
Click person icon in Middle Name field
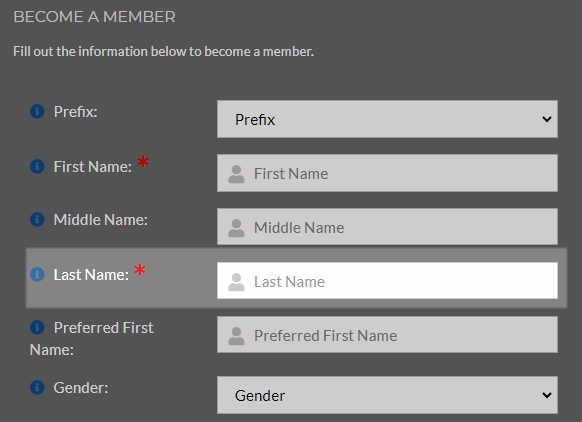pyautogui.click(x=236, y=228)
